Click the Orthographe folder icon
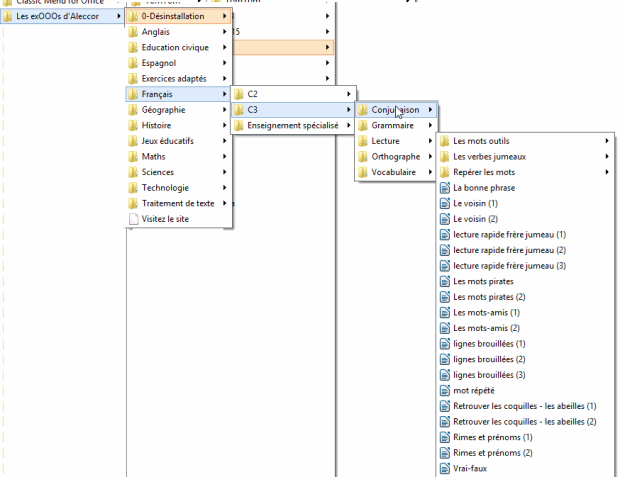Screen dimensions: 620x477 (363, 157)
